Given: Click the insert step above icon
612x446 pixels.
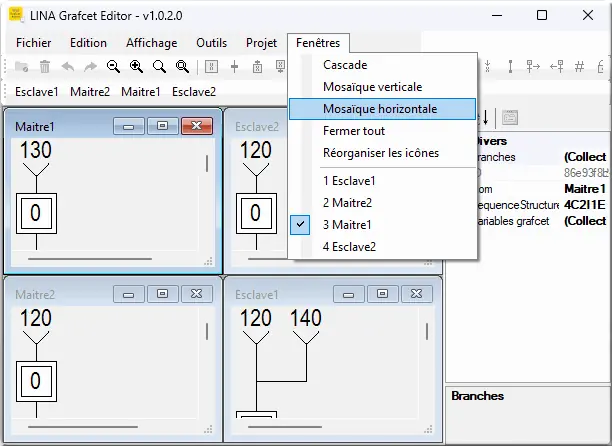Looking at the screenshot, I should coord(257,66).
